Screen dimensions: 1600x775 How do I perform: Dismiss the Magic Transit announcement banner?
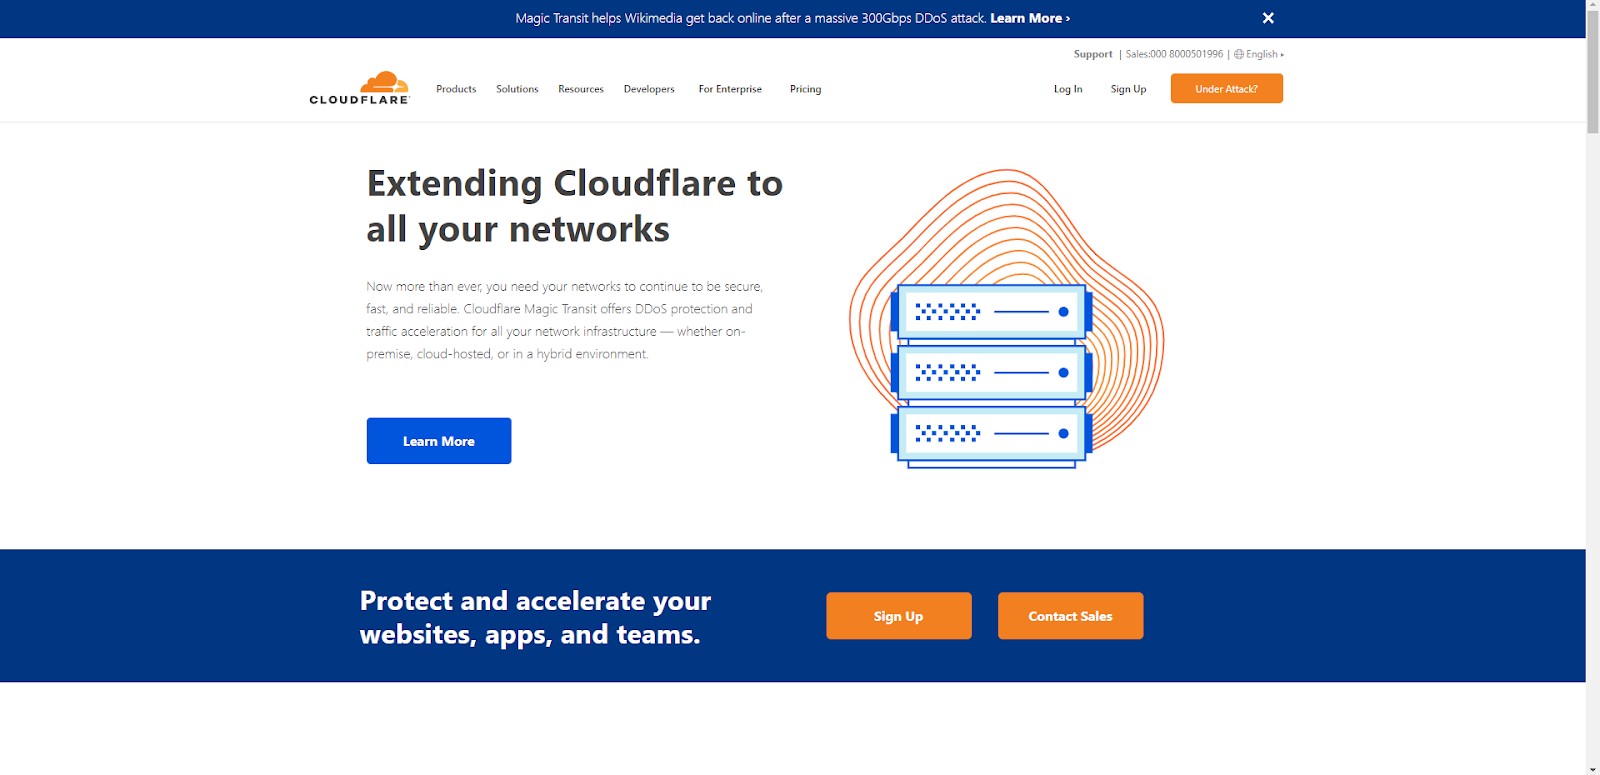click(1268, 18)
